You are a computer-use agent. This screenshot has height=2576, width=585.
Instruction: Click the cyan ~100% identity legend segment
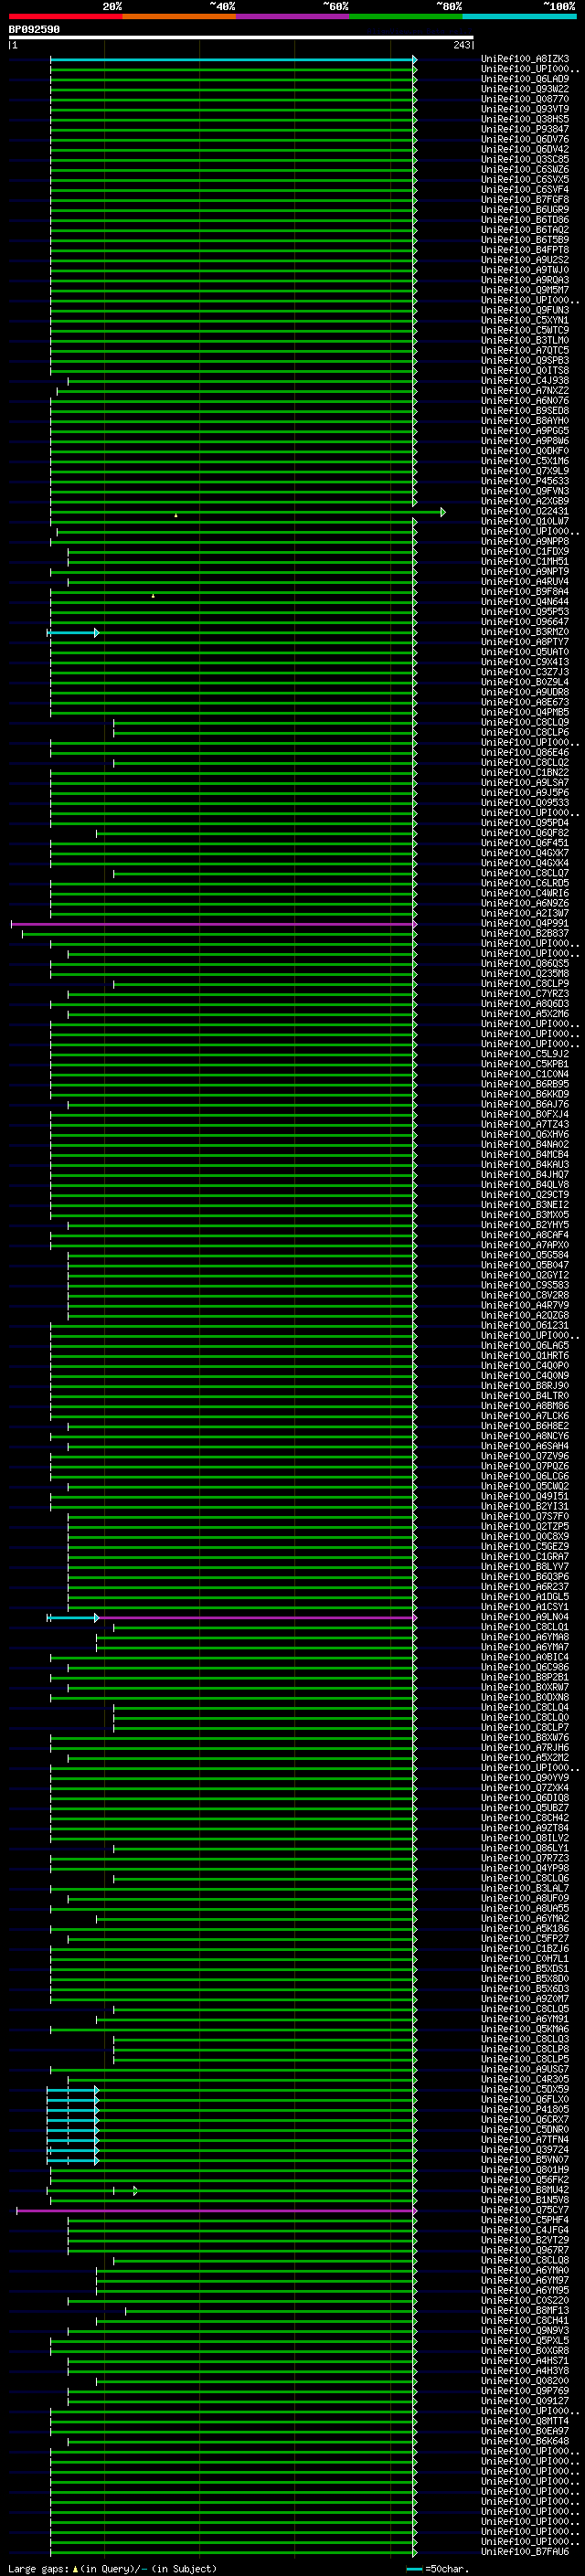pos(519,16)
